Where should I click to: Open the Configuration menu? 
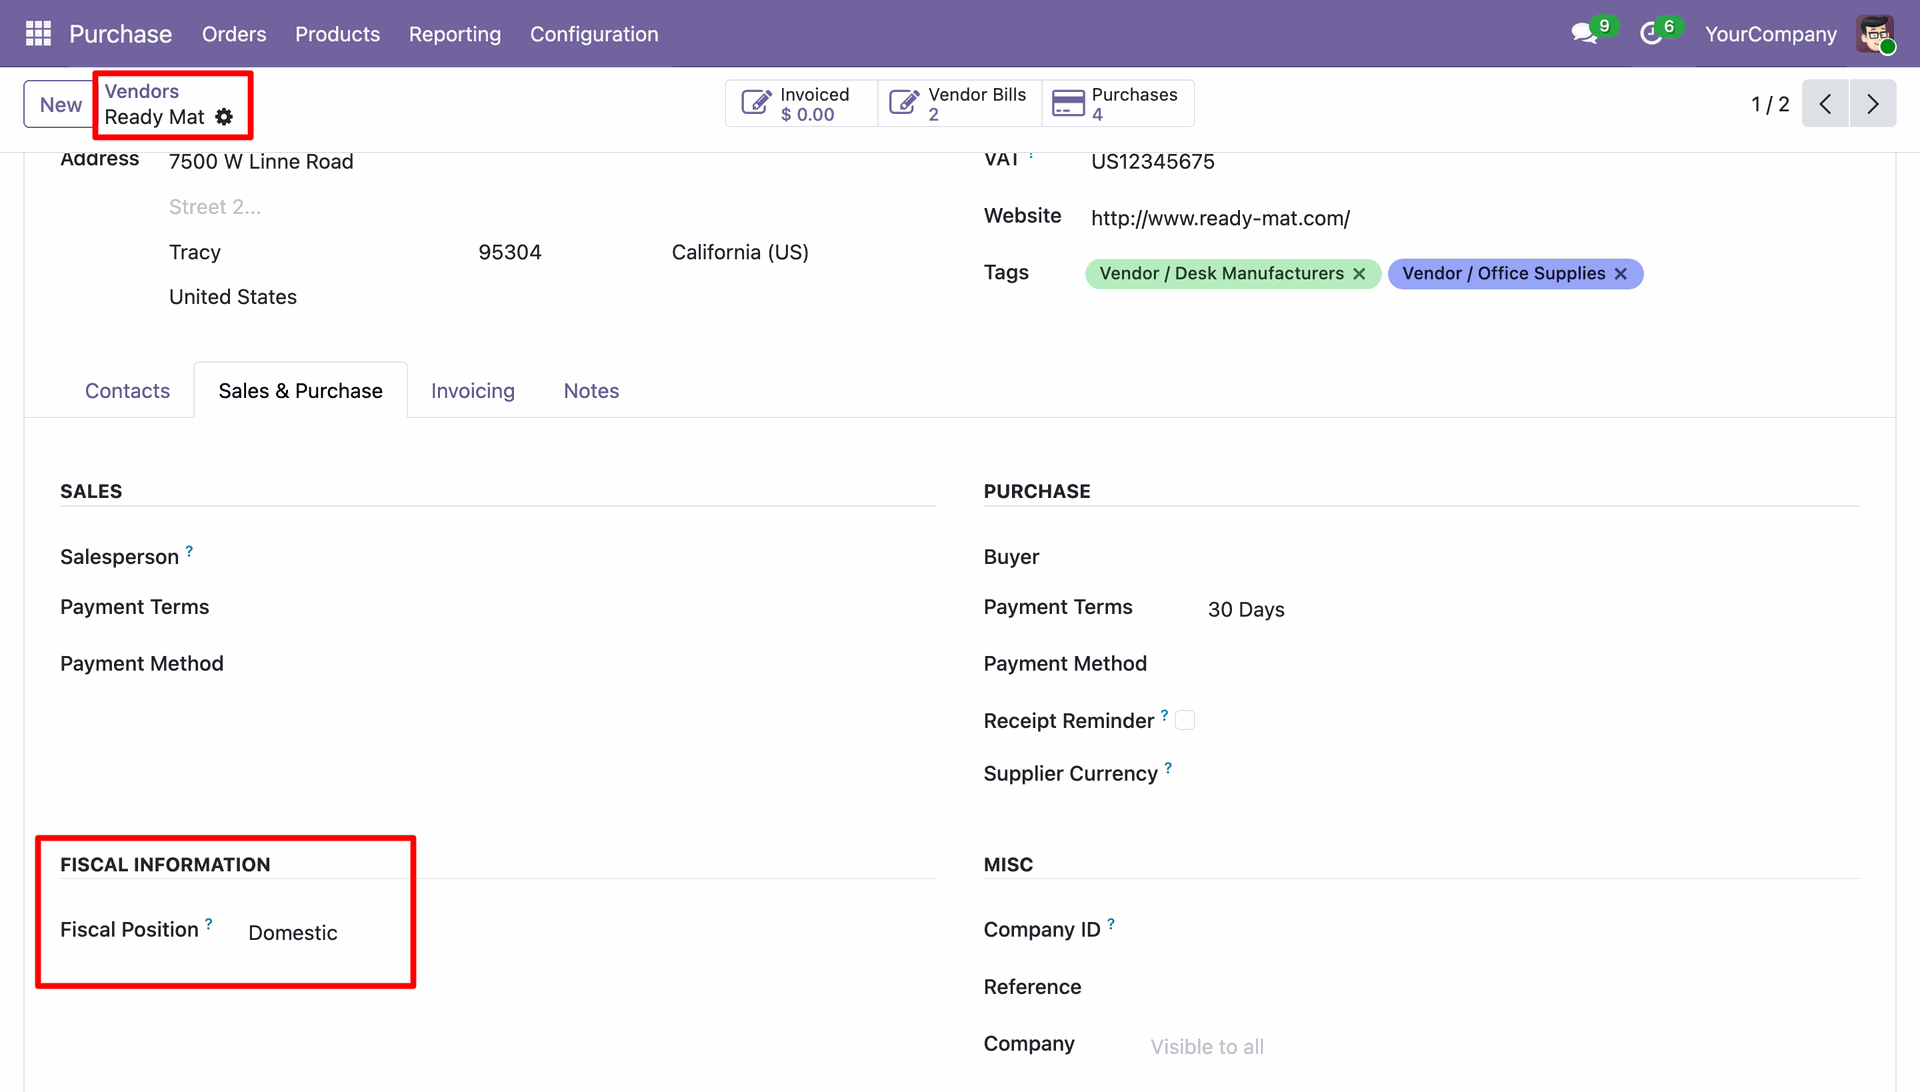pos(594,34)
